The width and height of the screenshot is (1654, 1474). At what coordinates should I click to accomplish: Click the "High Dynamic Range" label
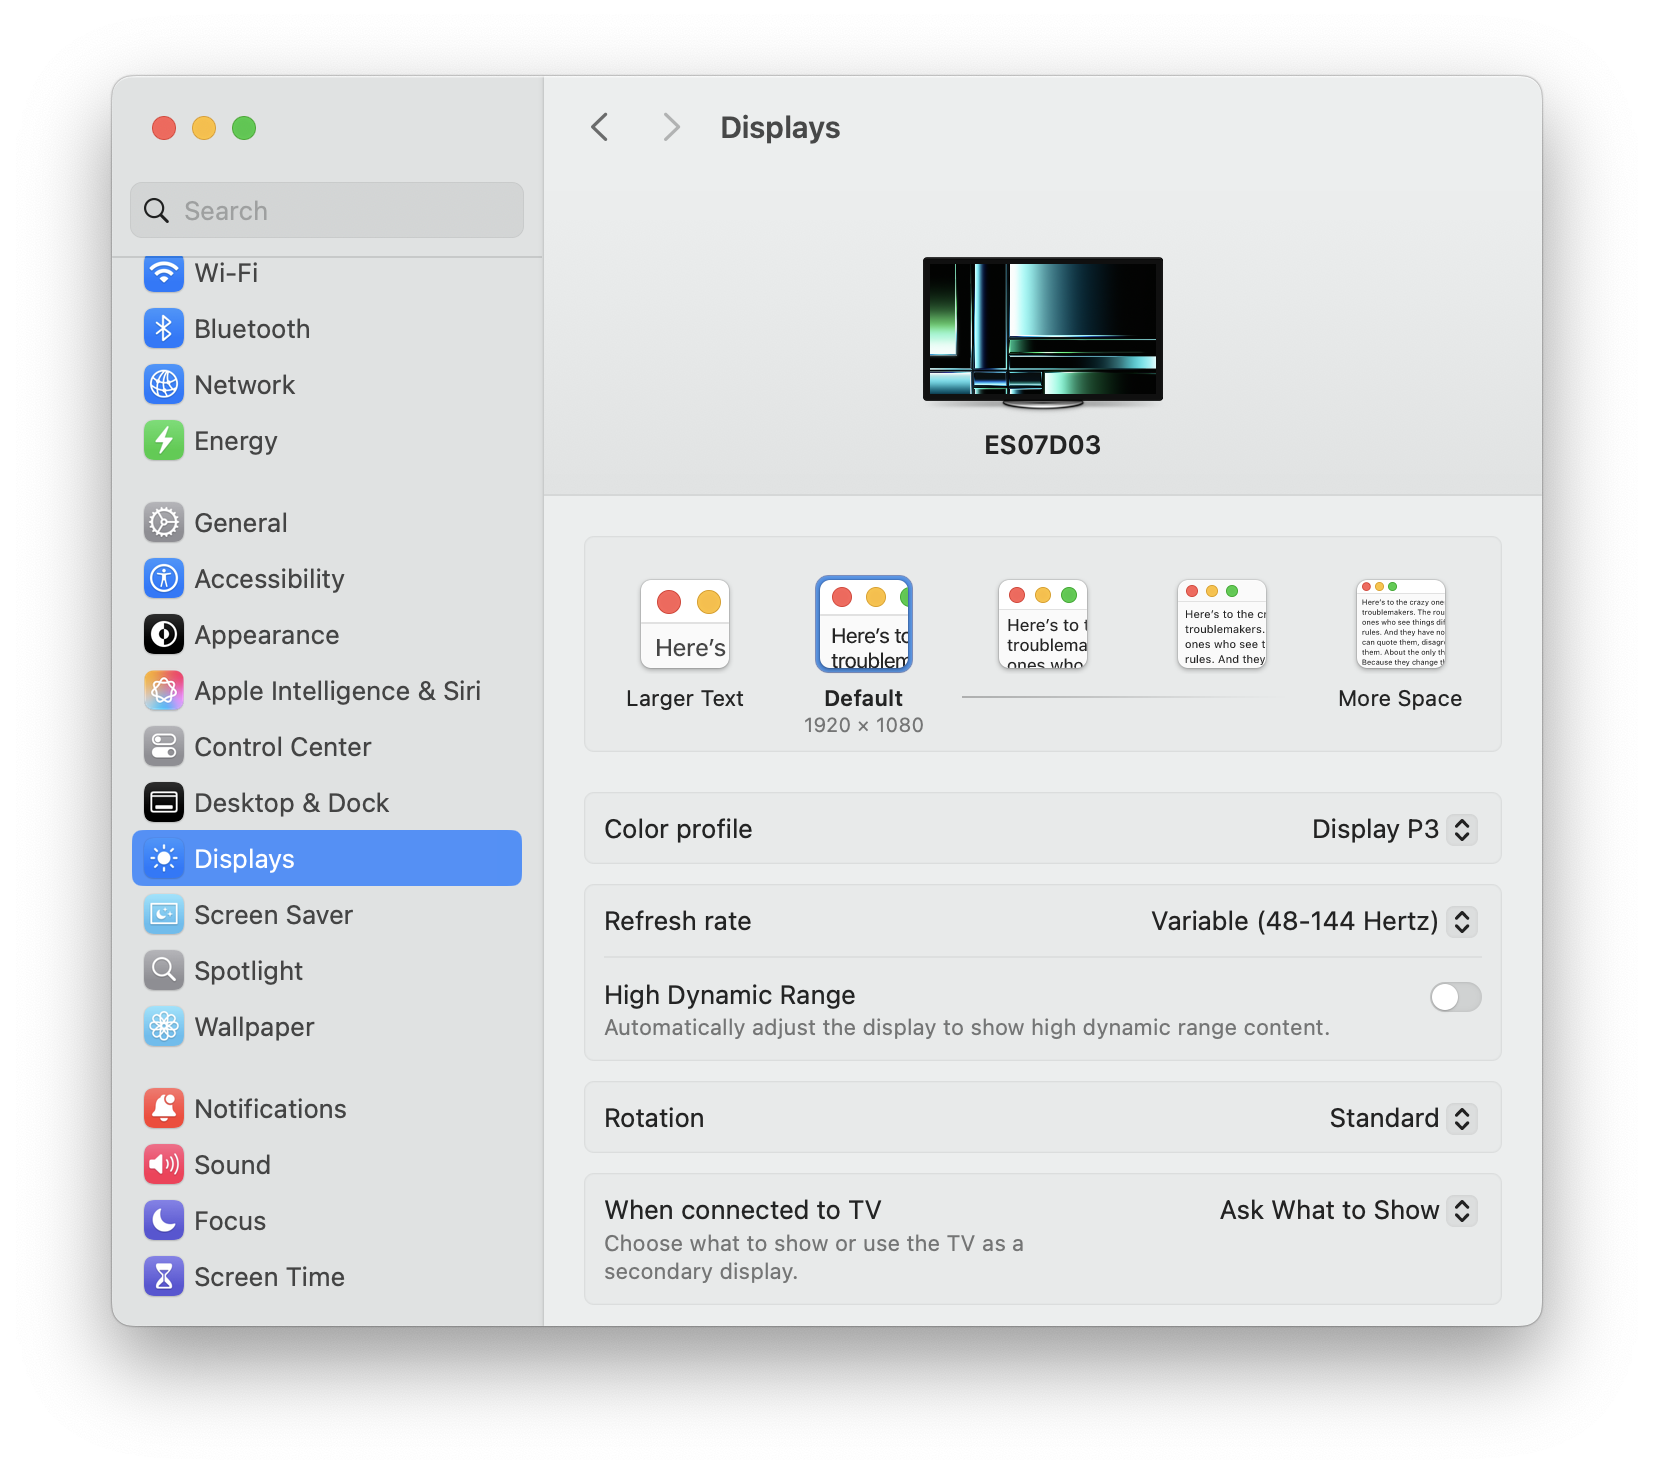730,995
